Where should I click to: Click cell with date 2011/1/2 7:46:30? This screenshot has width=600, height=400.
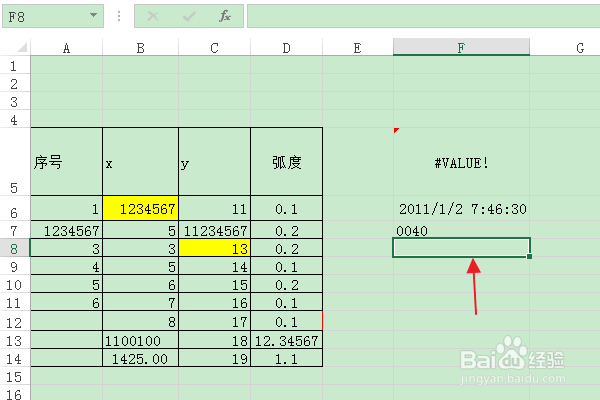(x=461, y=209)
